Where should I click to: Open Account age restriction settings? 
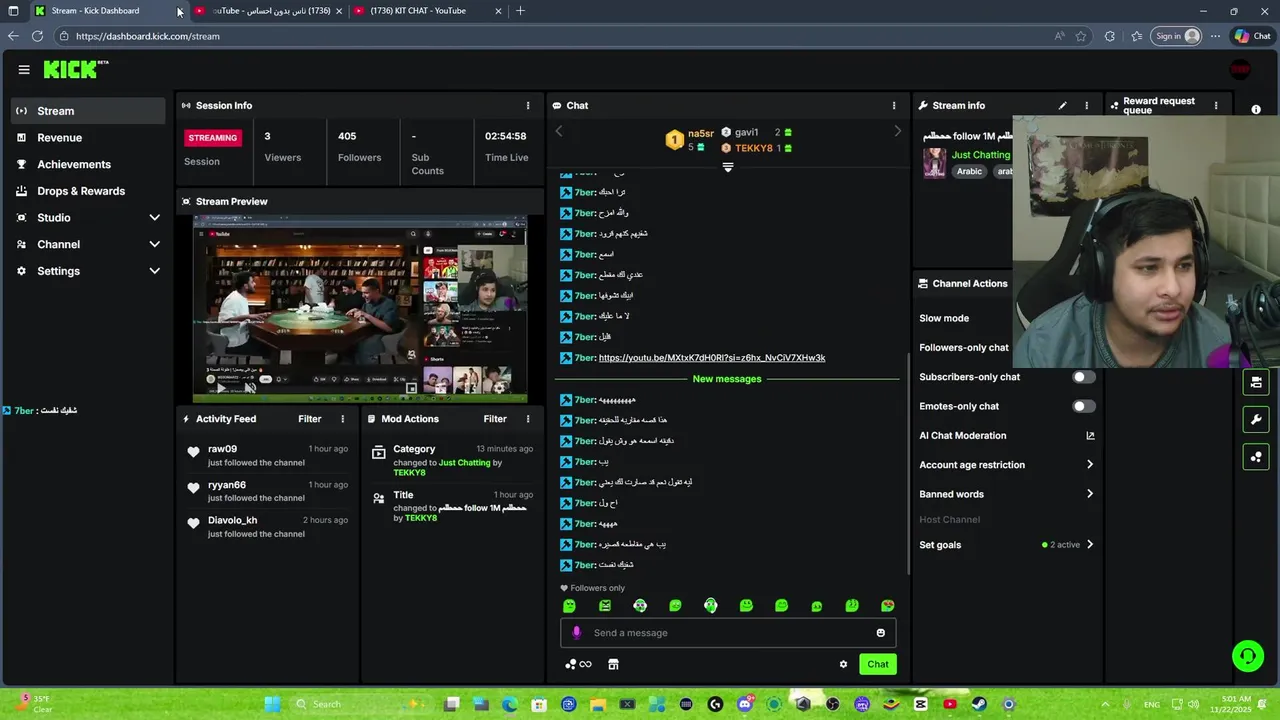[1006, 465]
